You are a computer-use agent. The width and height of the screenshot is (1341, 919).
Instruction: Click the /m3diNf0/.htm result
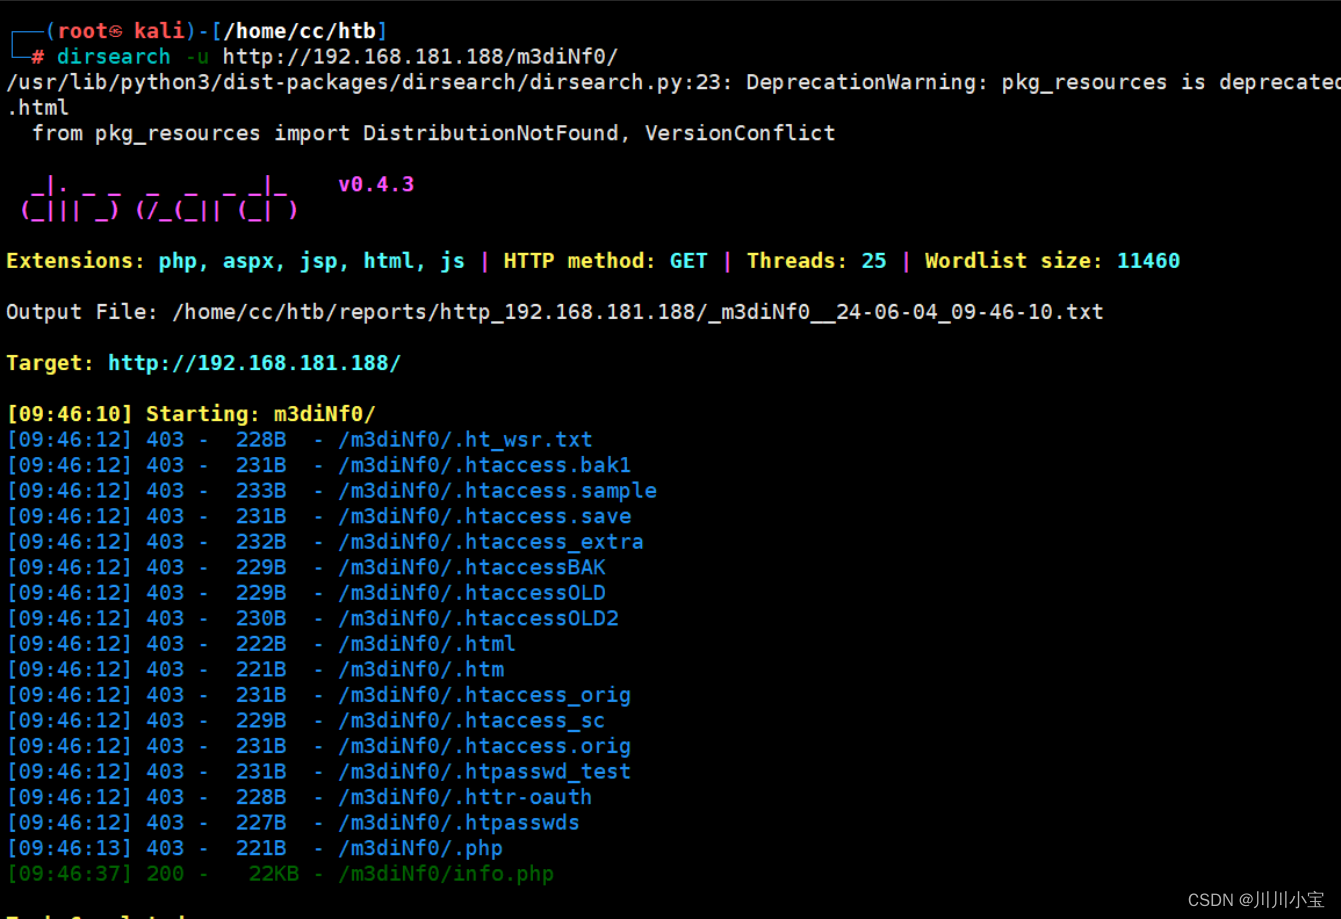(421, 669)
